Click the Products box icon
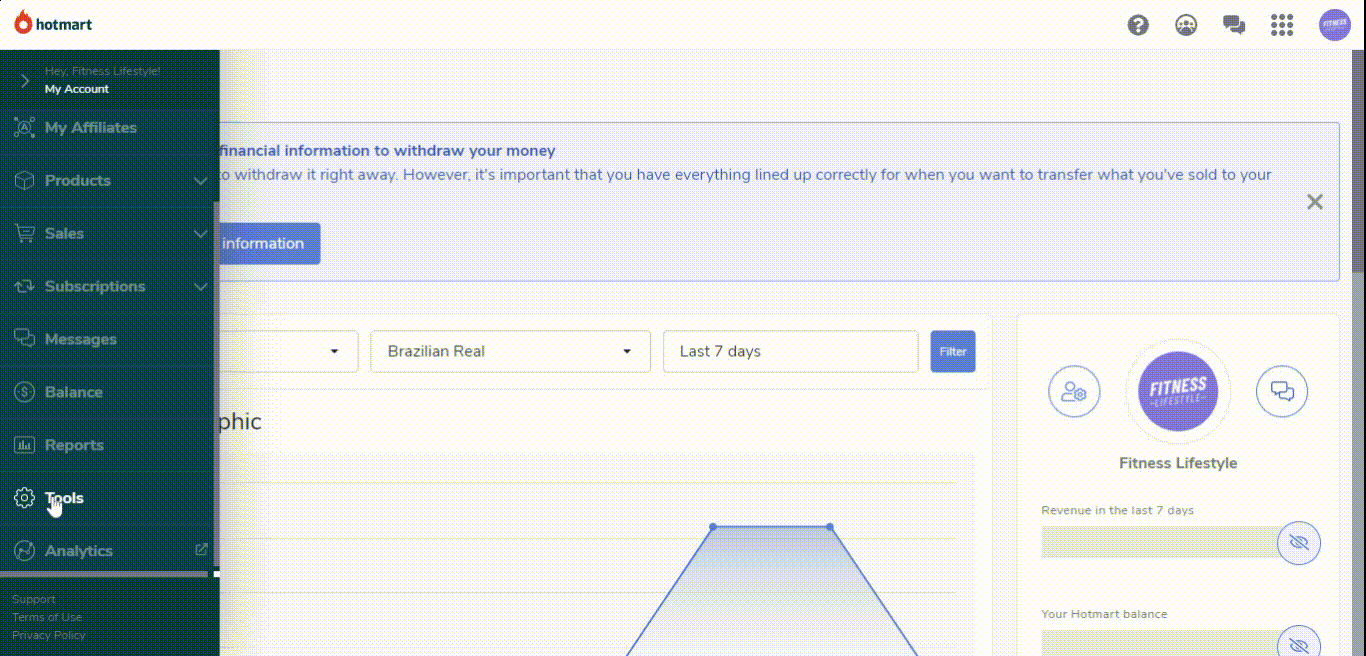Screen dimensions: 1366x656 coord(24,180)
